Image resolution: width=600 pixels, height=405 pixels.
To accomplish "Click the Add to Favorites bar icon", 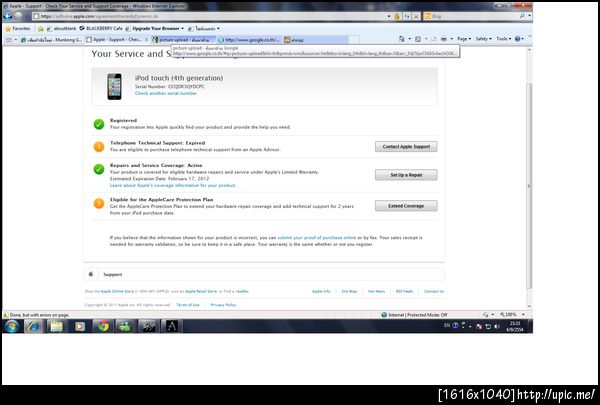I will click(x=40, y=29).
